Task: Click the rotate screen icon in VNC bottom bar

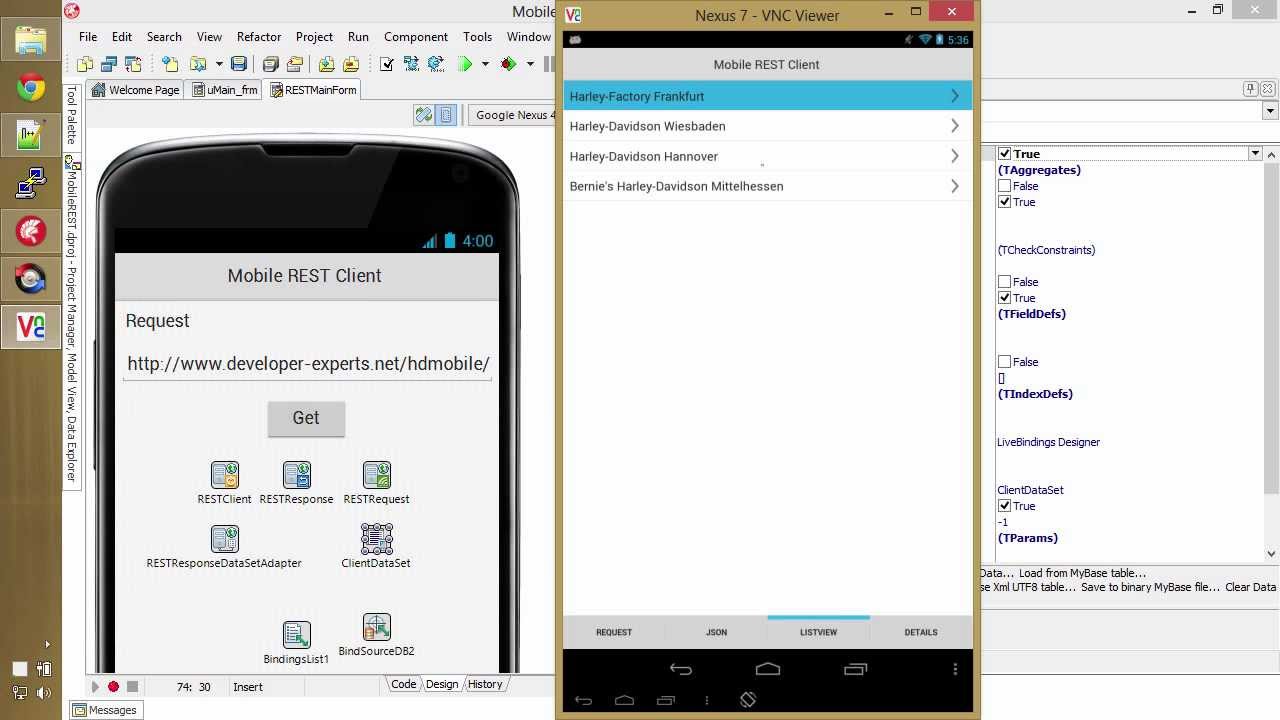Action: (748, 700)
